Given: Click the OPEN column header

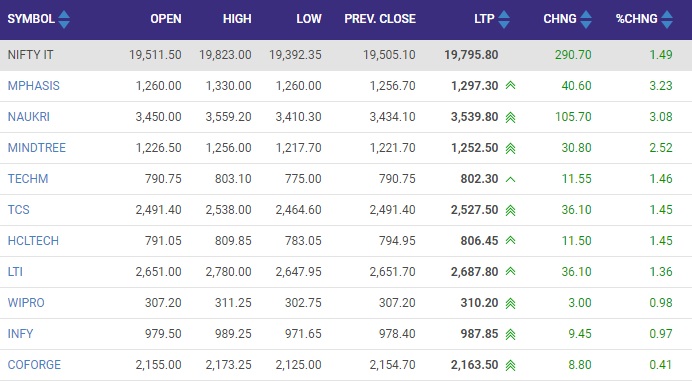Looking at the screenshot, I should pos(166,19).
